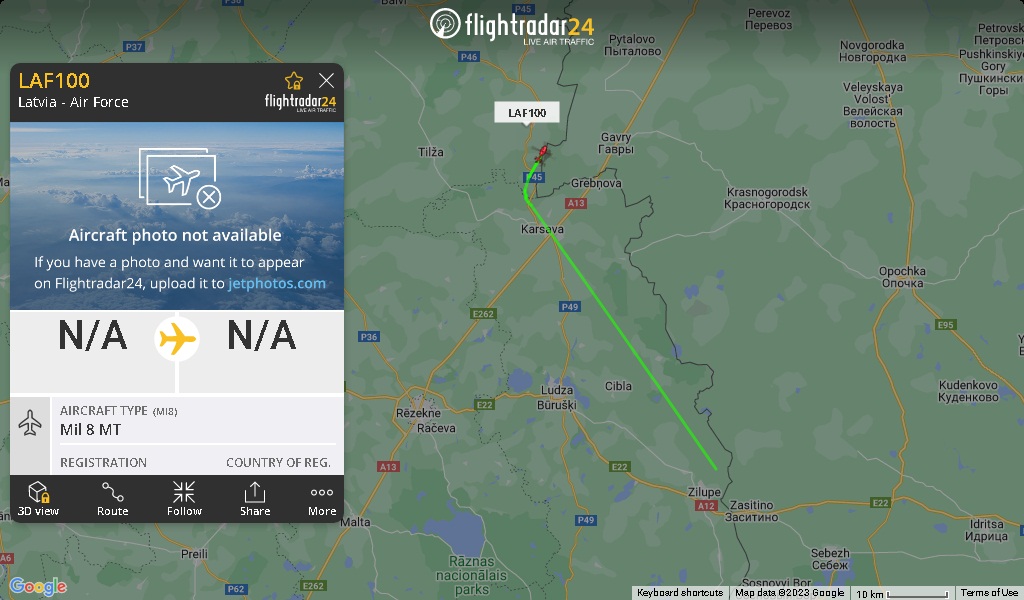This screenshot has width=1024, height=600.
Task: Click the yellow airplane progress icon
Action: (177, 339)
